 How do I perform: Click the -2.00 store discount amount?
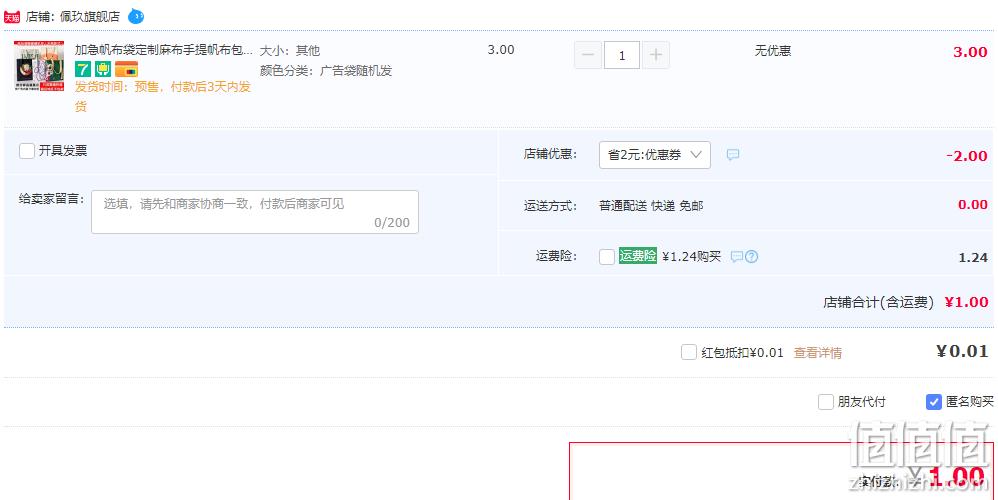(x=966, y=156)
